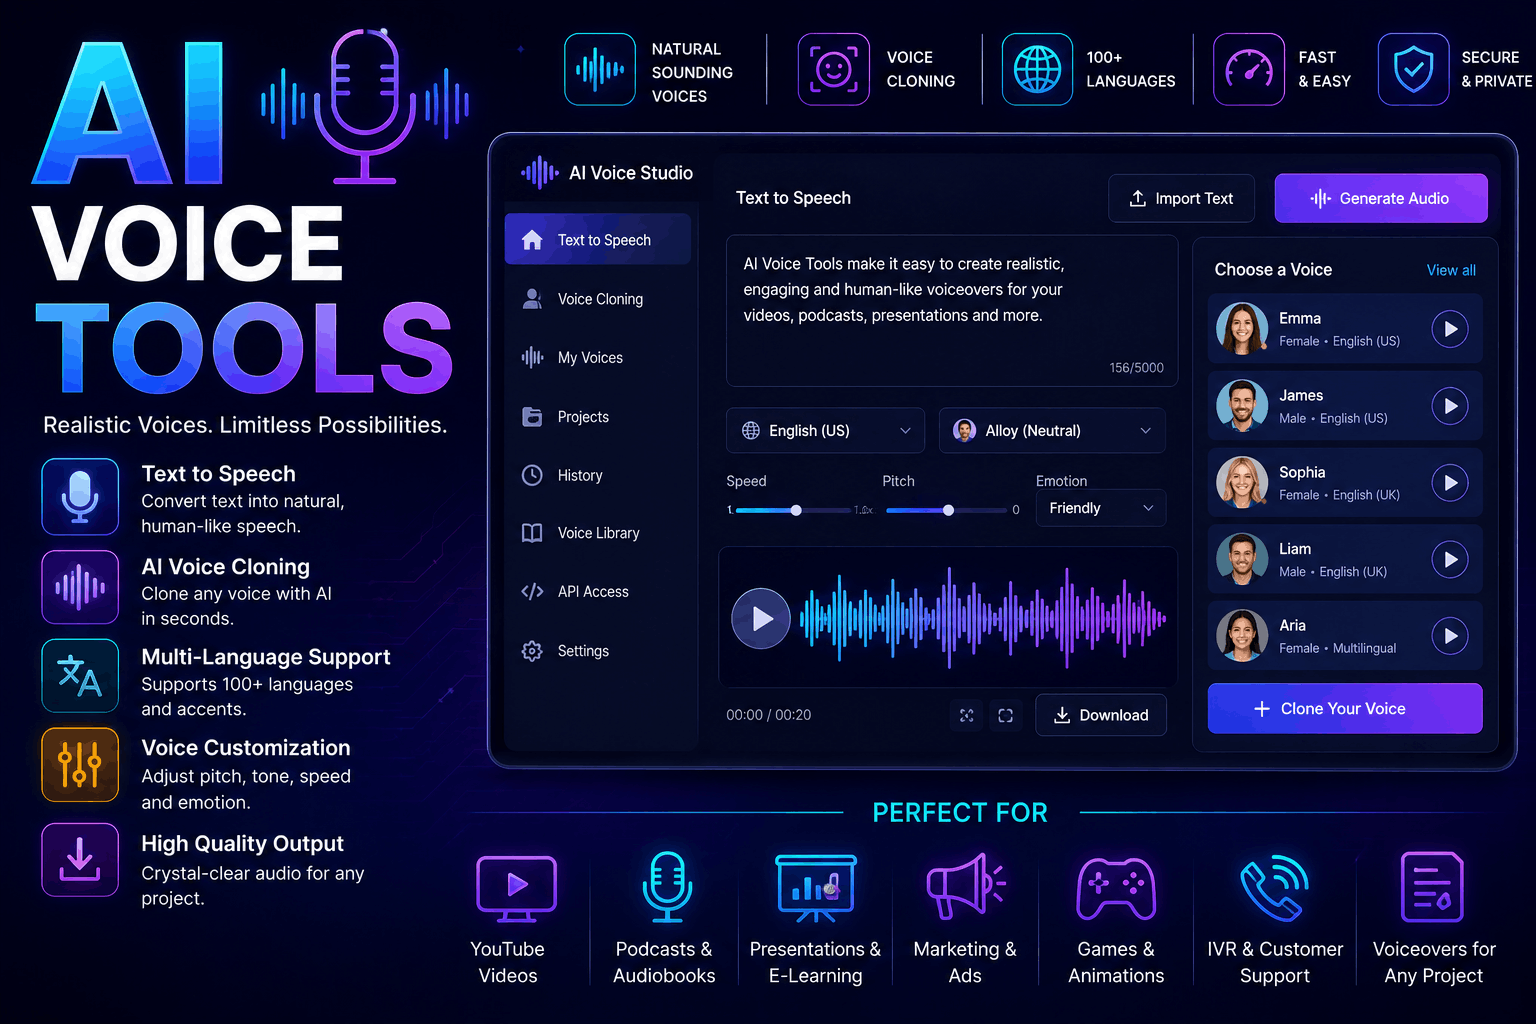Preview James's voice with play button
Viewport: 1536px width, 1024px height.
click(x=1450, y=406)
